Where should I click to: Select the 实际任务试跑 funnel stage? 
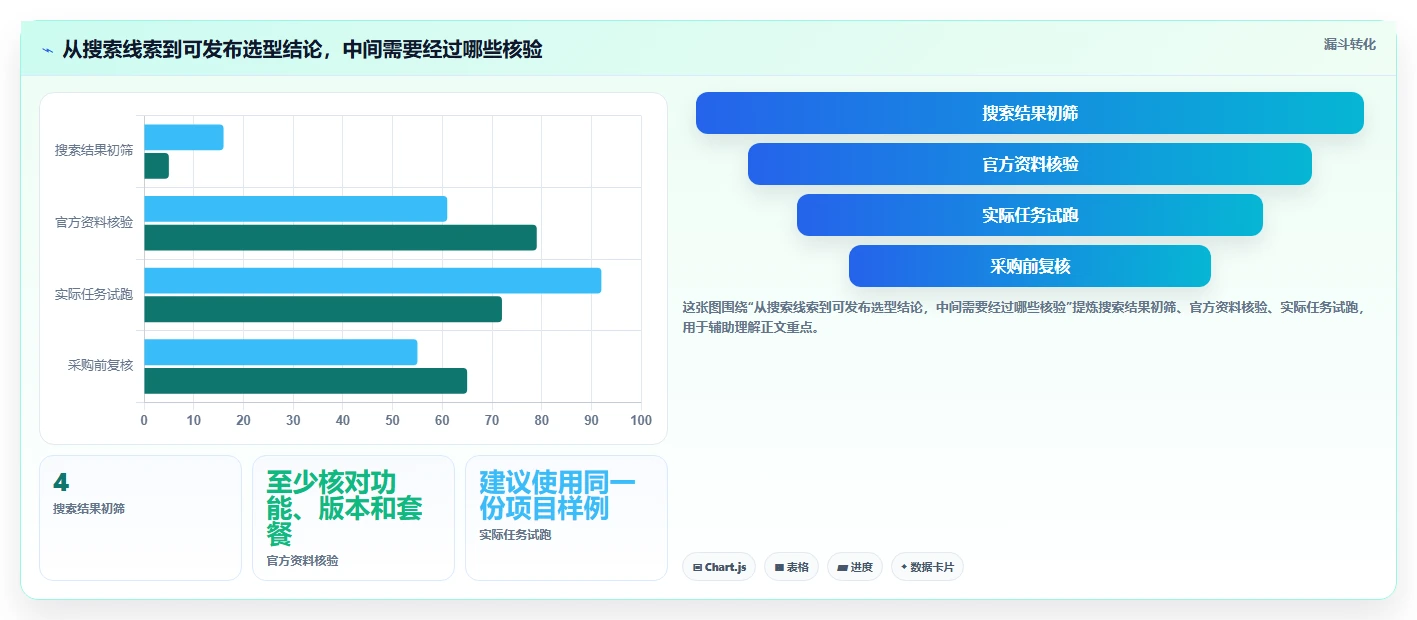(1030, 215)
